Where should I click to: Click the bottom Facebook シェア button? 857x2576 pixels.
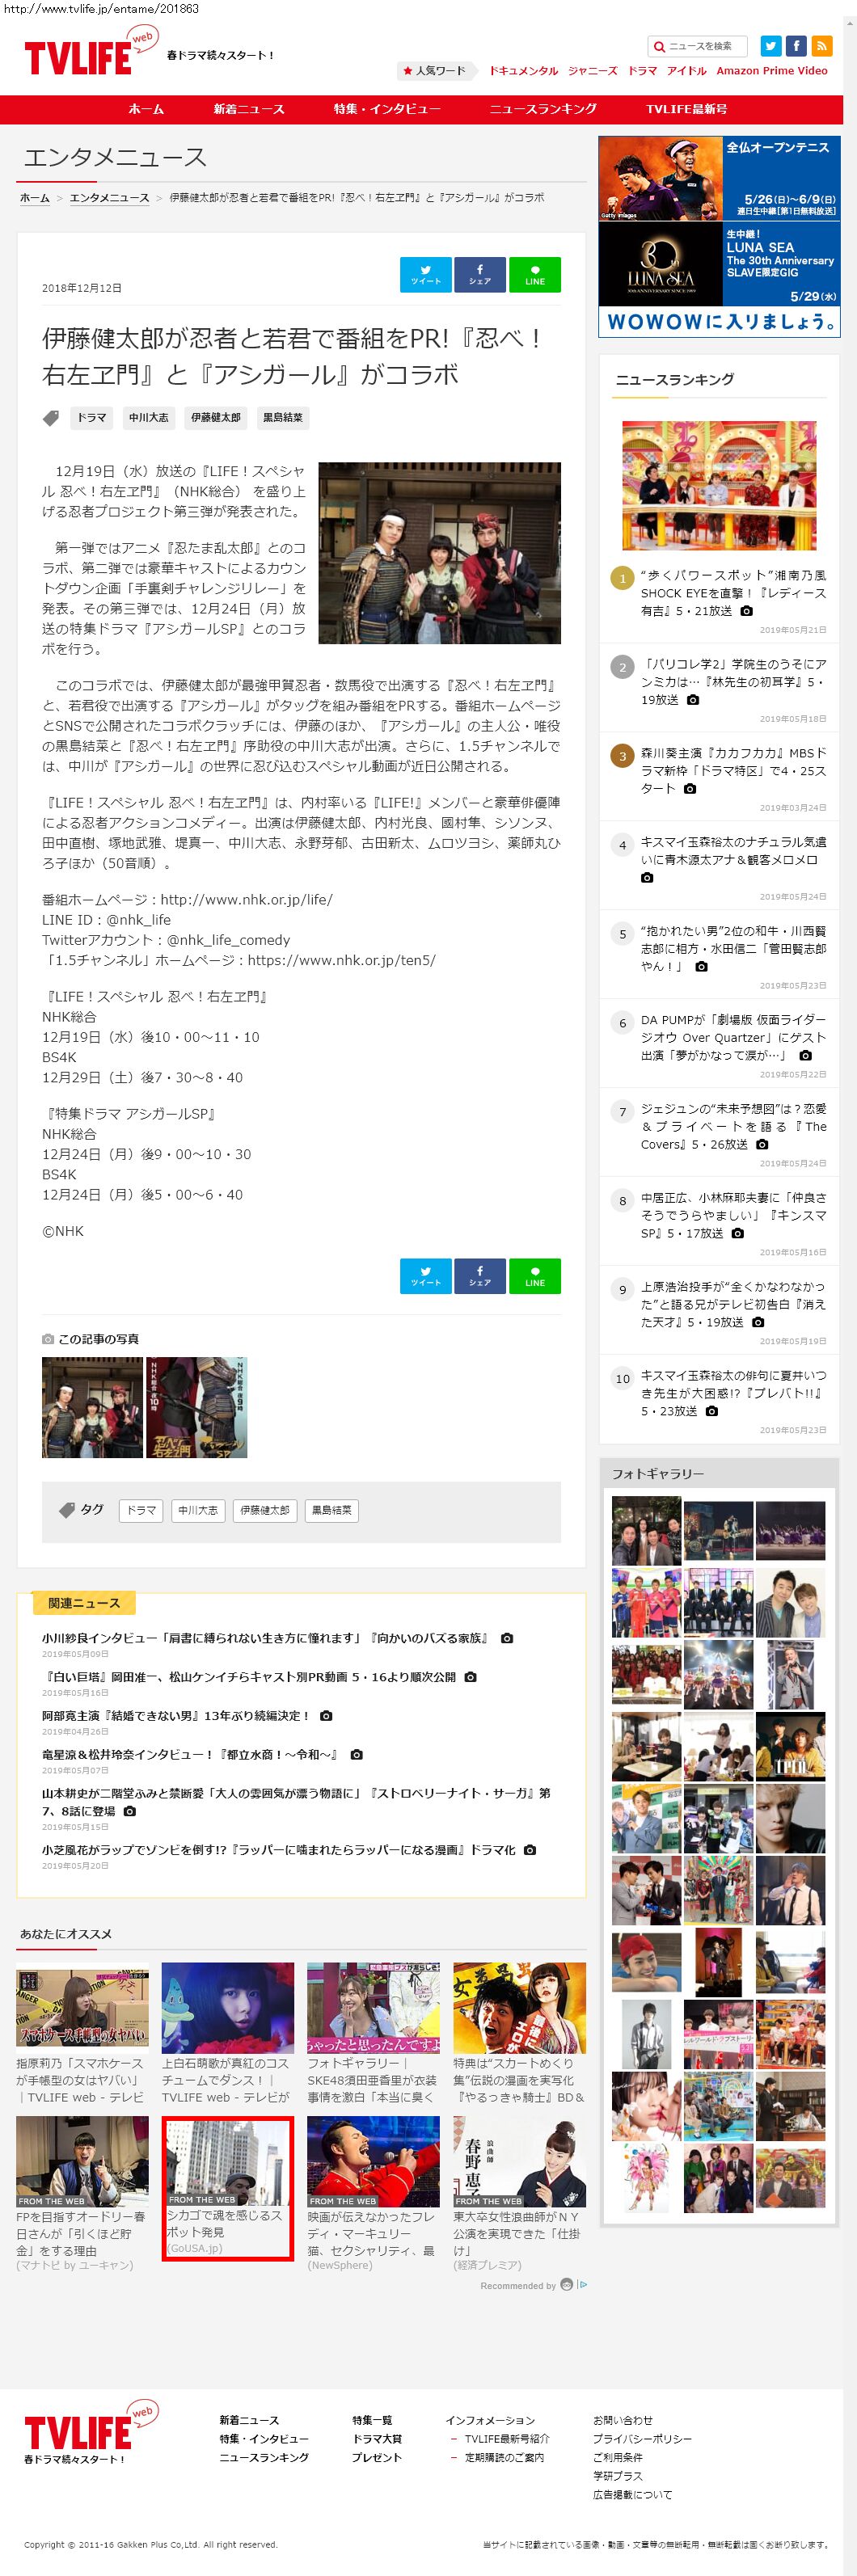point(480,1275)
